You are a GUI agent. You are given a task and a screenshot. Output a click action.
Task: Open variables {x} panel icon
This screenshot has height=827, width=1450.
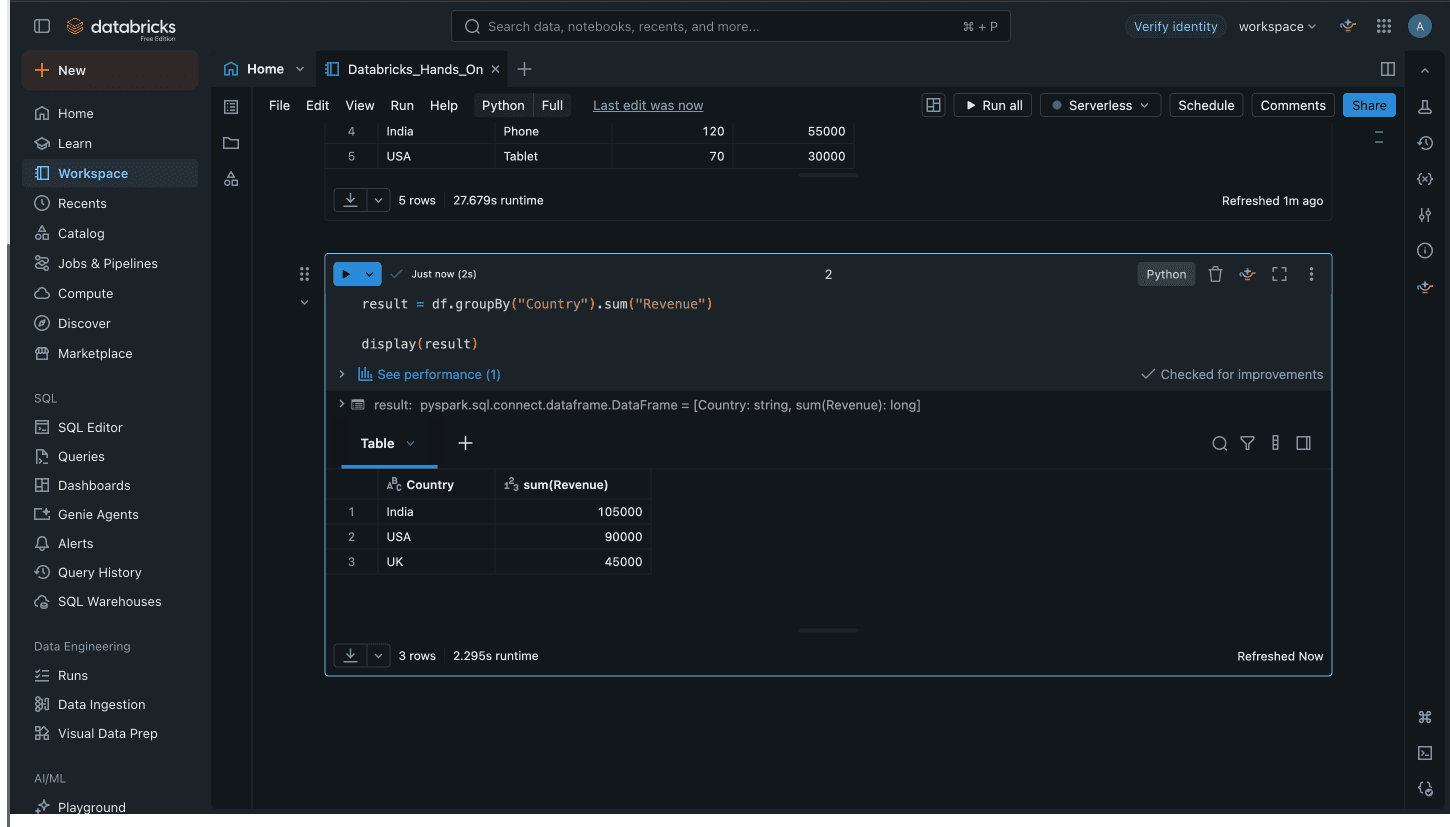(1425, 179)
